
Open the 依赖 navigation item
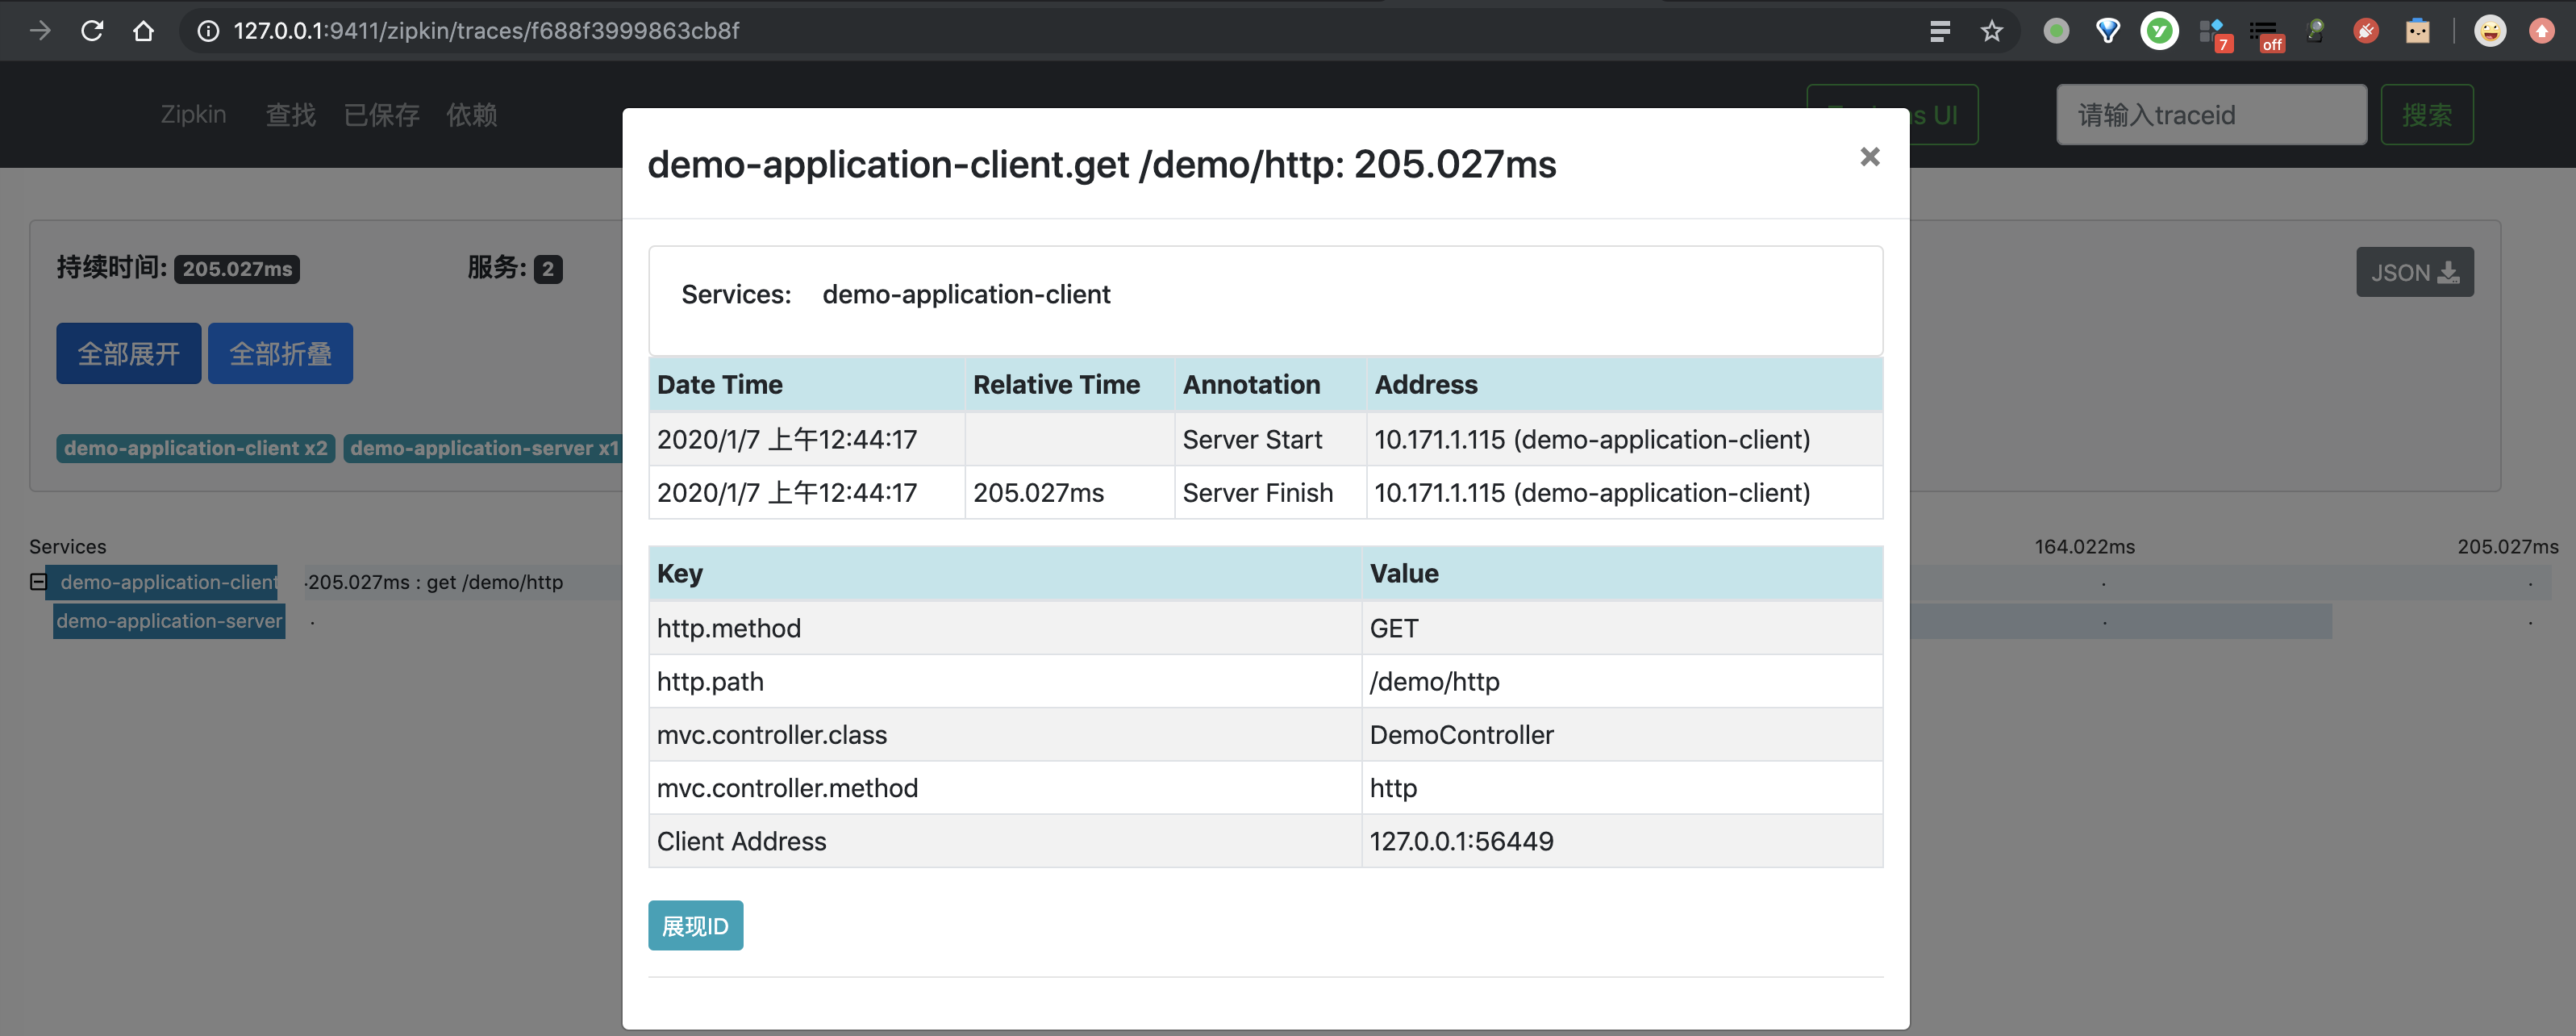coord(471,115)
